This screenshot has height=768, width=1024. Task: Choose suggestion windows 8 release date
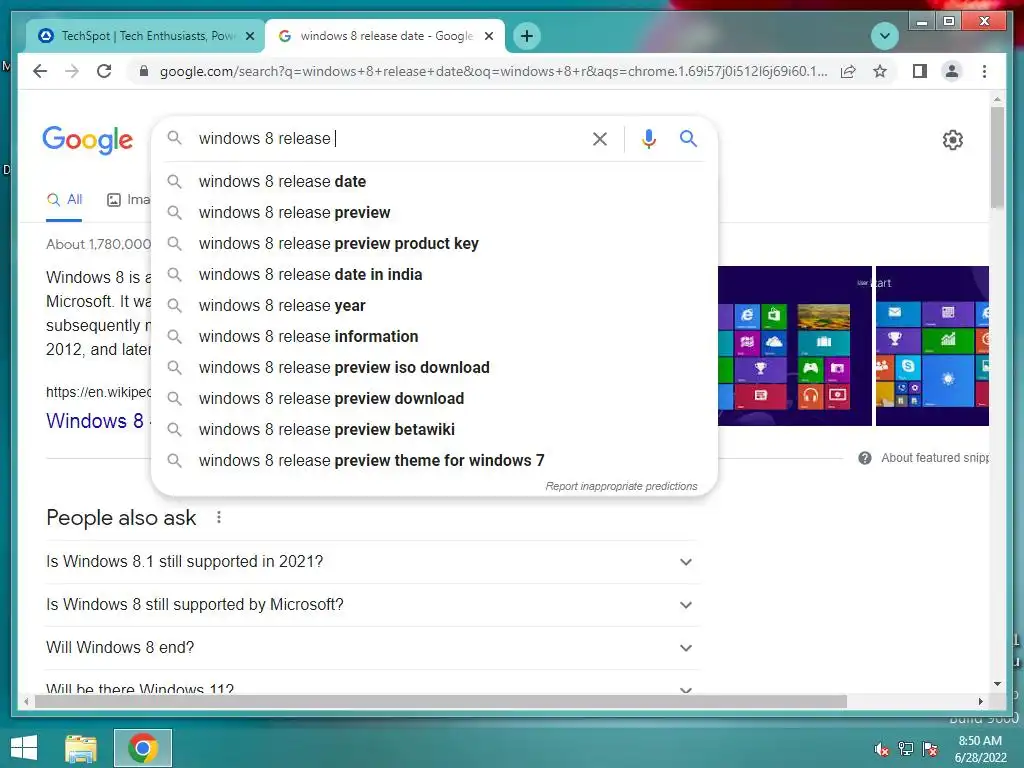pyautogui.click(x=434, y=182)
